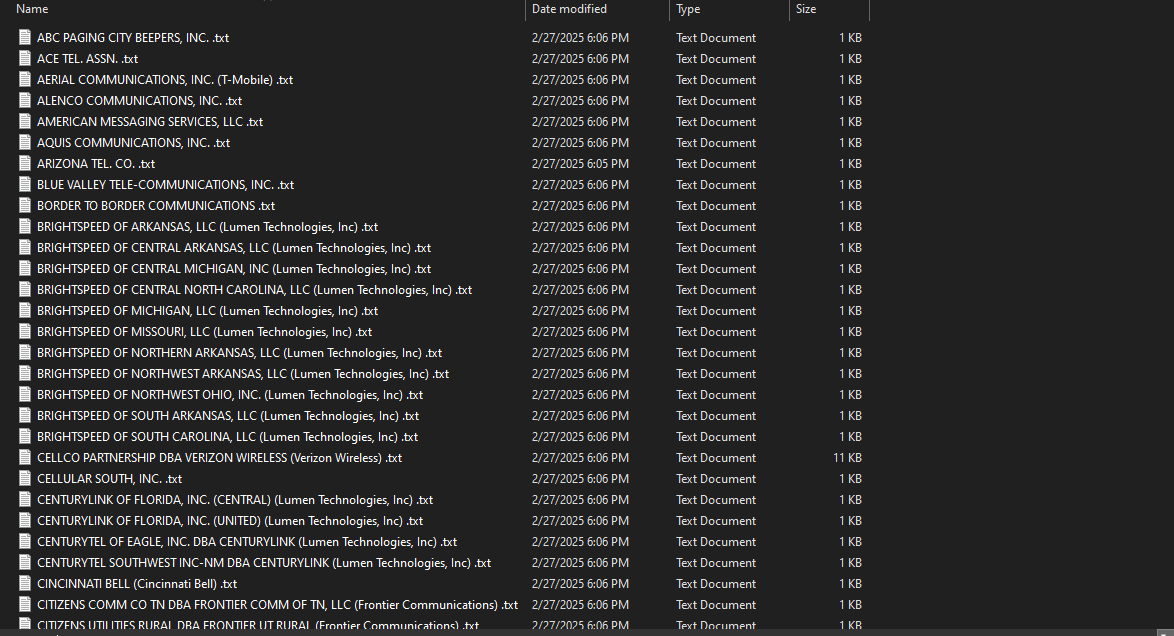This screenshot has width=1174, height=636.
Task: Click the file icon for BRIGHTSPEED OF ARKANSAS, LLC
Action: coord(25,225)
